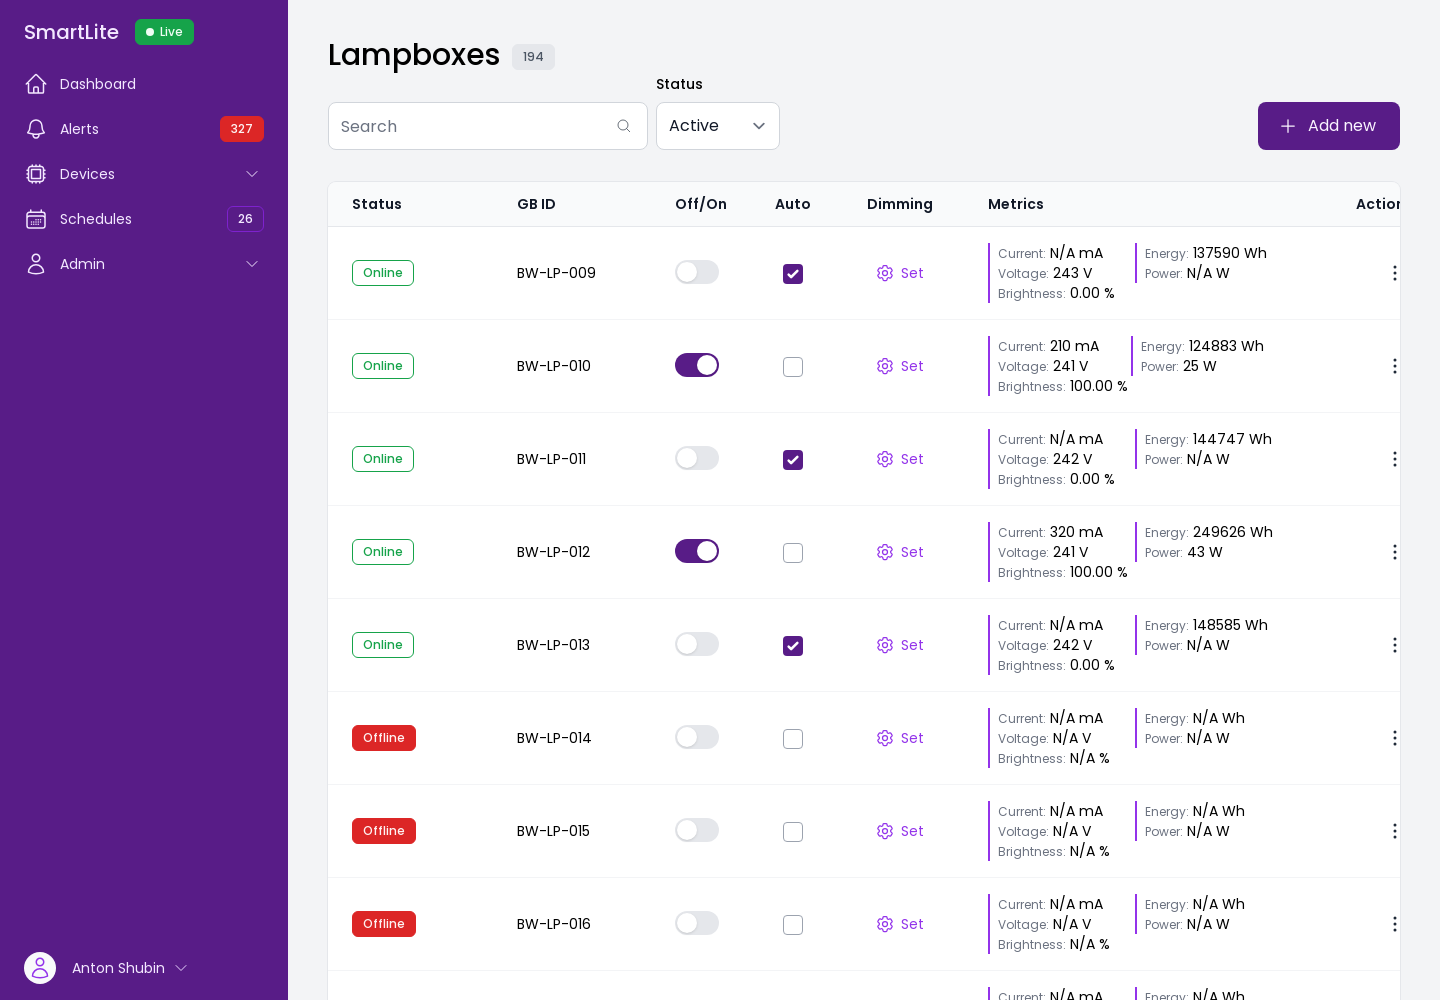Open row actions menu for BW-LP-014
The width and height of the screenshot is (1440, 1000).
(1394, 738)
